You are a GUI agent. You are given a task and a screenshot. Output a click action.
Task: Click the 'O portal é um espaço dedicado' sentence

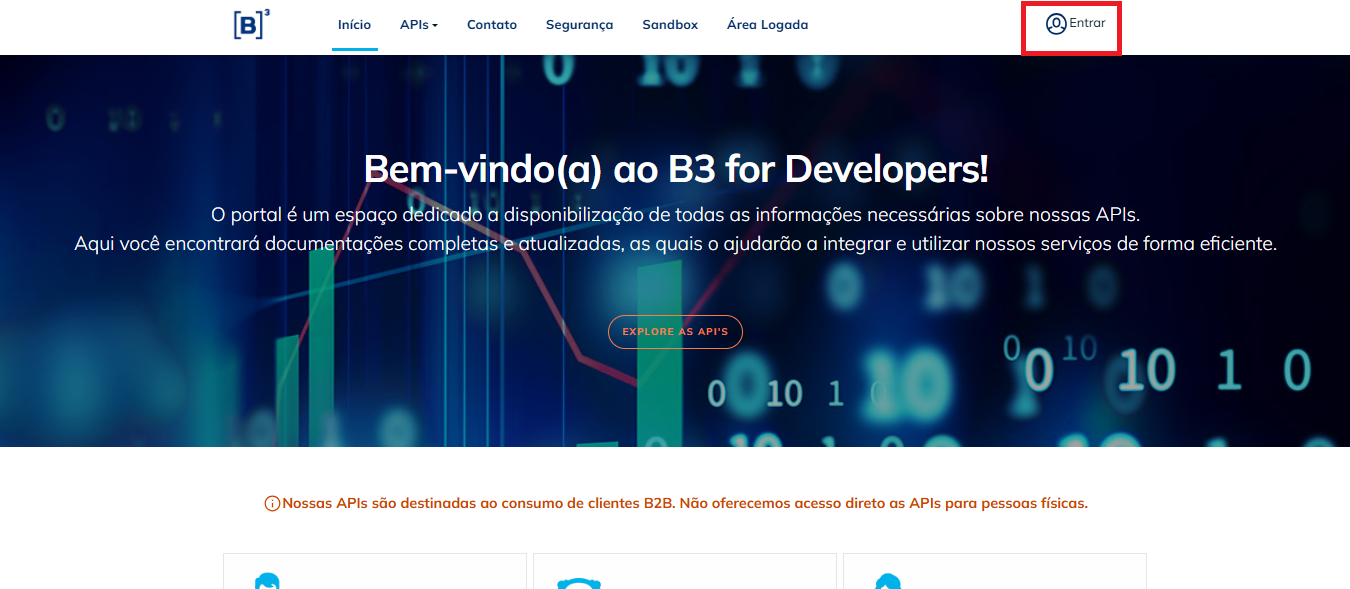click(x=675, y=215)
